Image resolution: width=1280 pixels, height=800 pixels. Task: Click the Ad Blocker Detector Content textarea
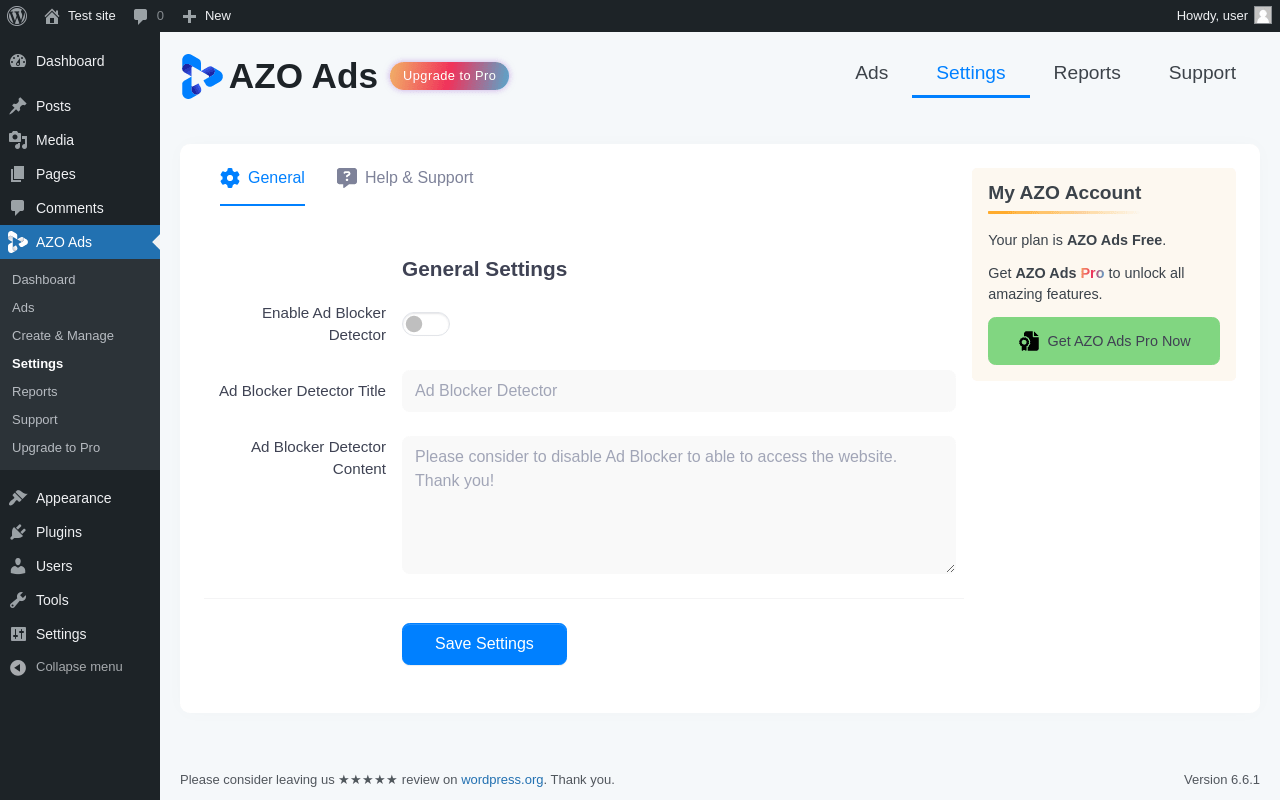coord(679,505)
